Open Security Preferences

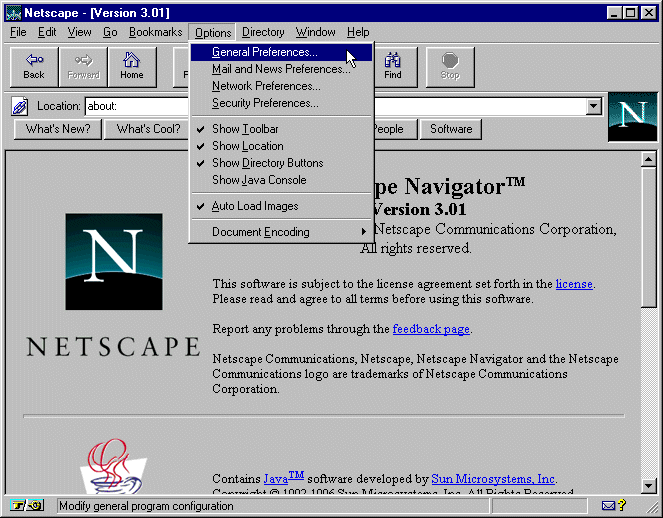pos(281,103)
